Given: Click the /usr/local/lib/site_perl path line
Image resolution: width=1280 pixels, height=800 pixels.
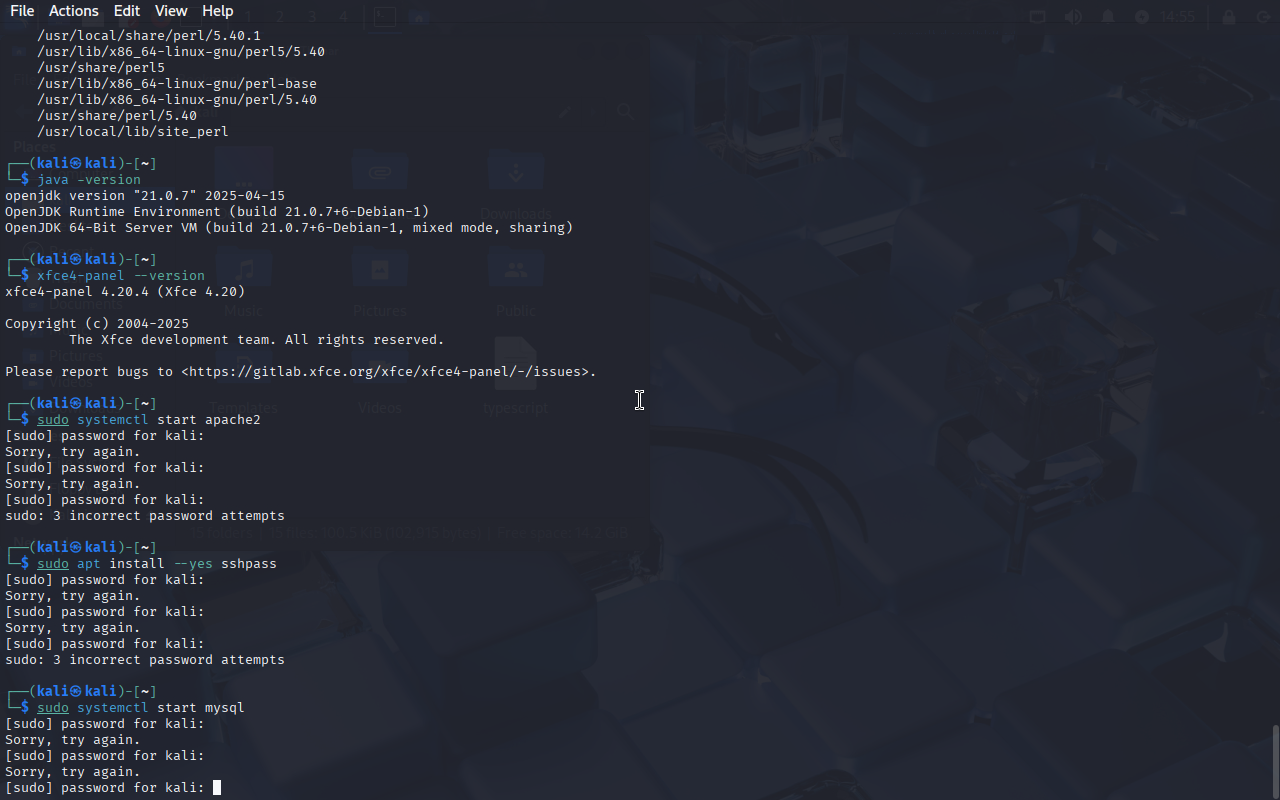Looking at the screenshot, I should point(133,132).
